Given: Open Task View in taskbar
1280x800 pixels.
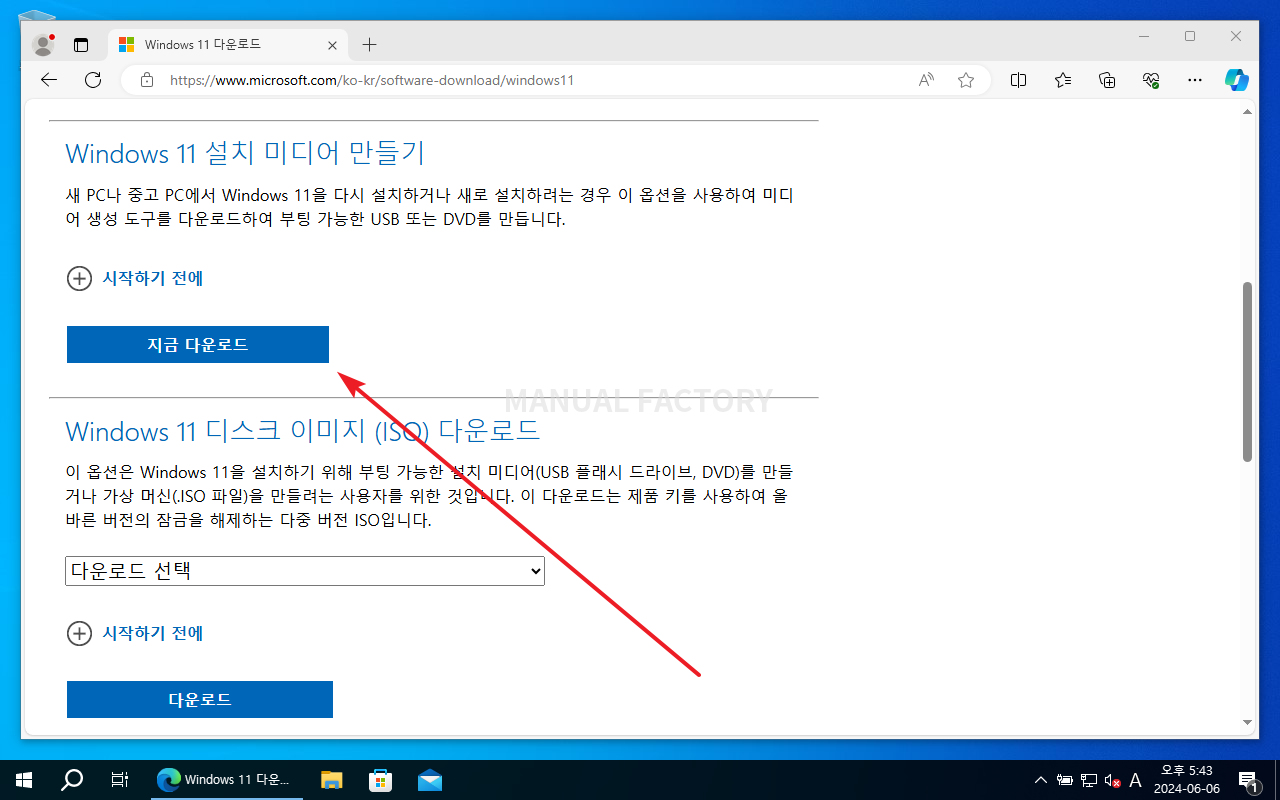Looking at the screenshot, I should pos(119,780).
